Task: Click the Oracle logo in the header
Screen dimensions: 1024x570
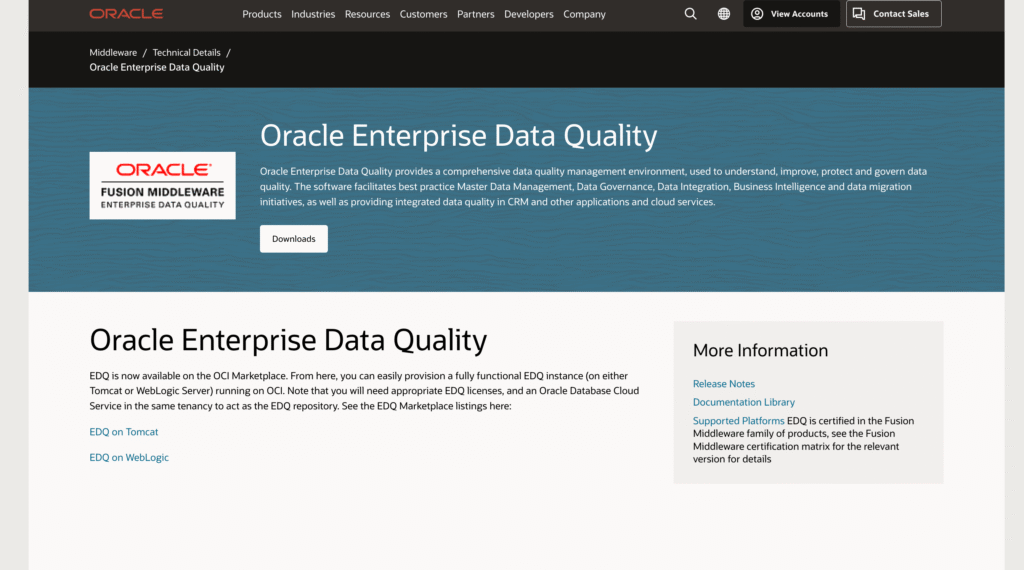Action: [126, 14]
